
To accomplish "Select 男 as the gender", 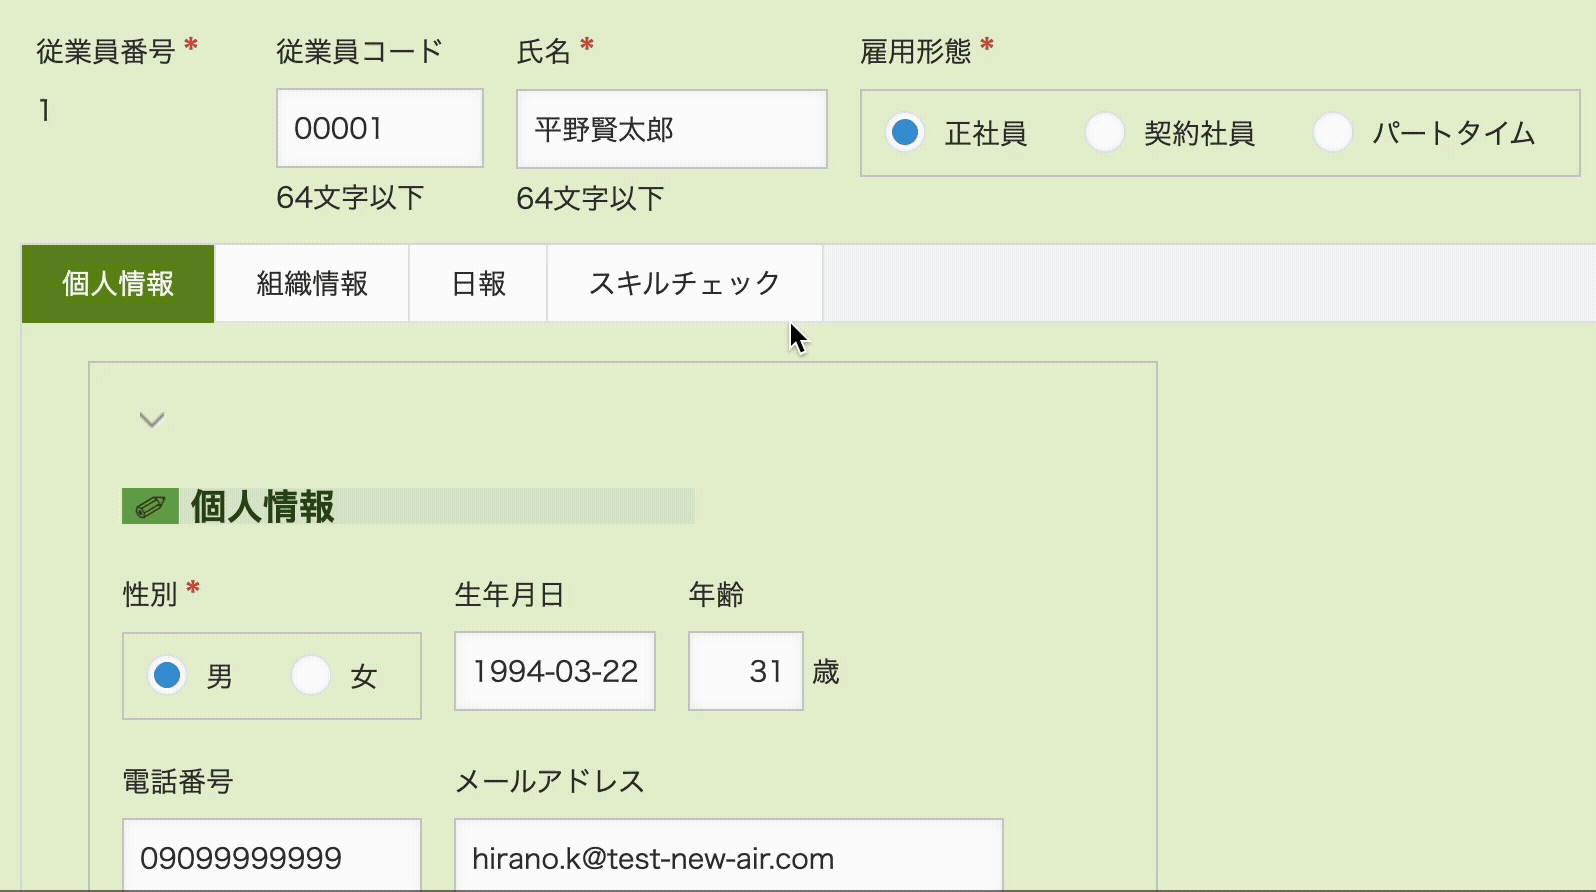I will click(x=167, y=675).
